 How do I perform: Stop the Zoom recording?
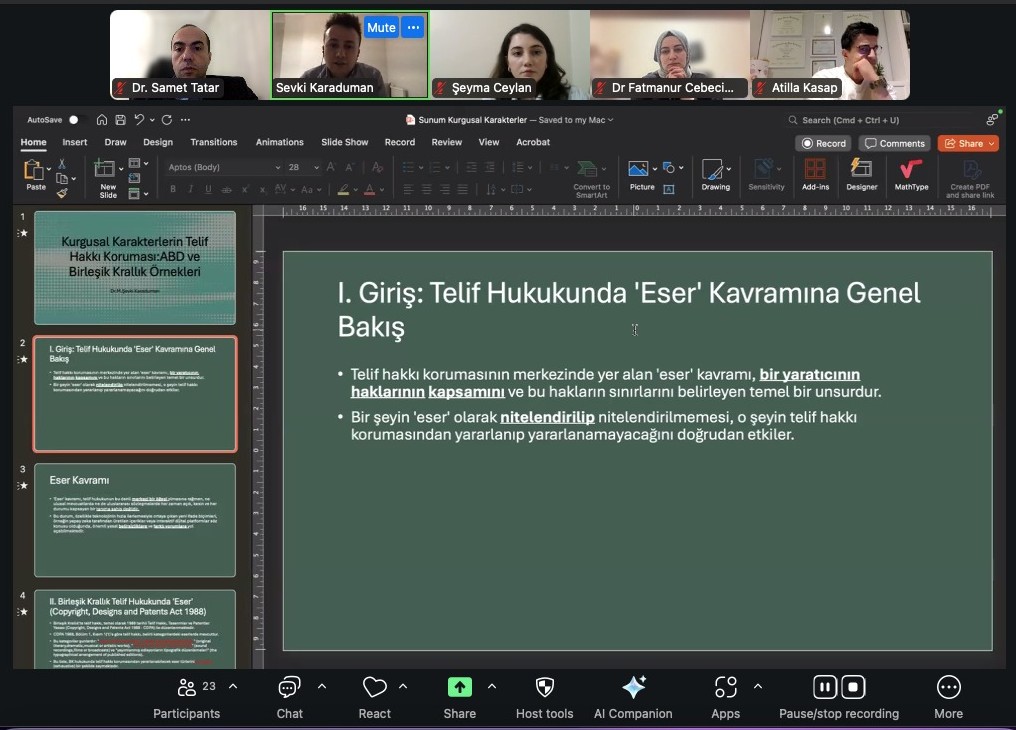[853, 687]
